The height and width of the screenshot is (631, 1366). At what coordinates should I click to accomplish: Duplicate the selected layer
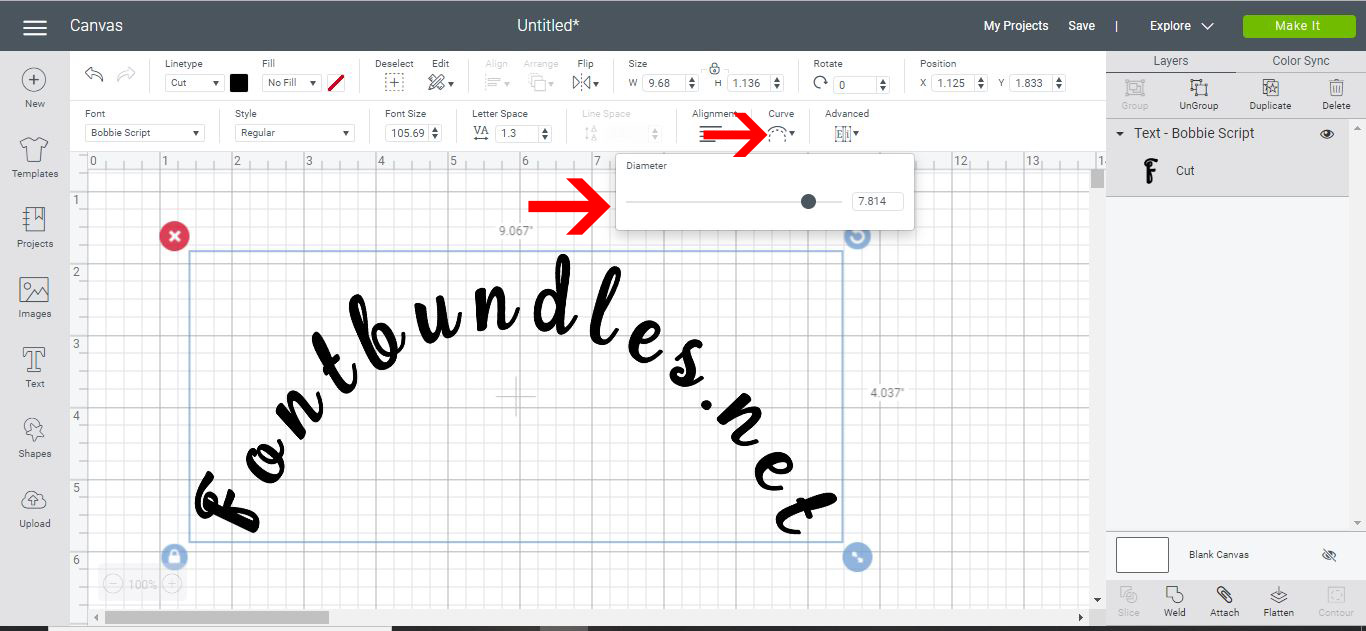pos(1270,95)
